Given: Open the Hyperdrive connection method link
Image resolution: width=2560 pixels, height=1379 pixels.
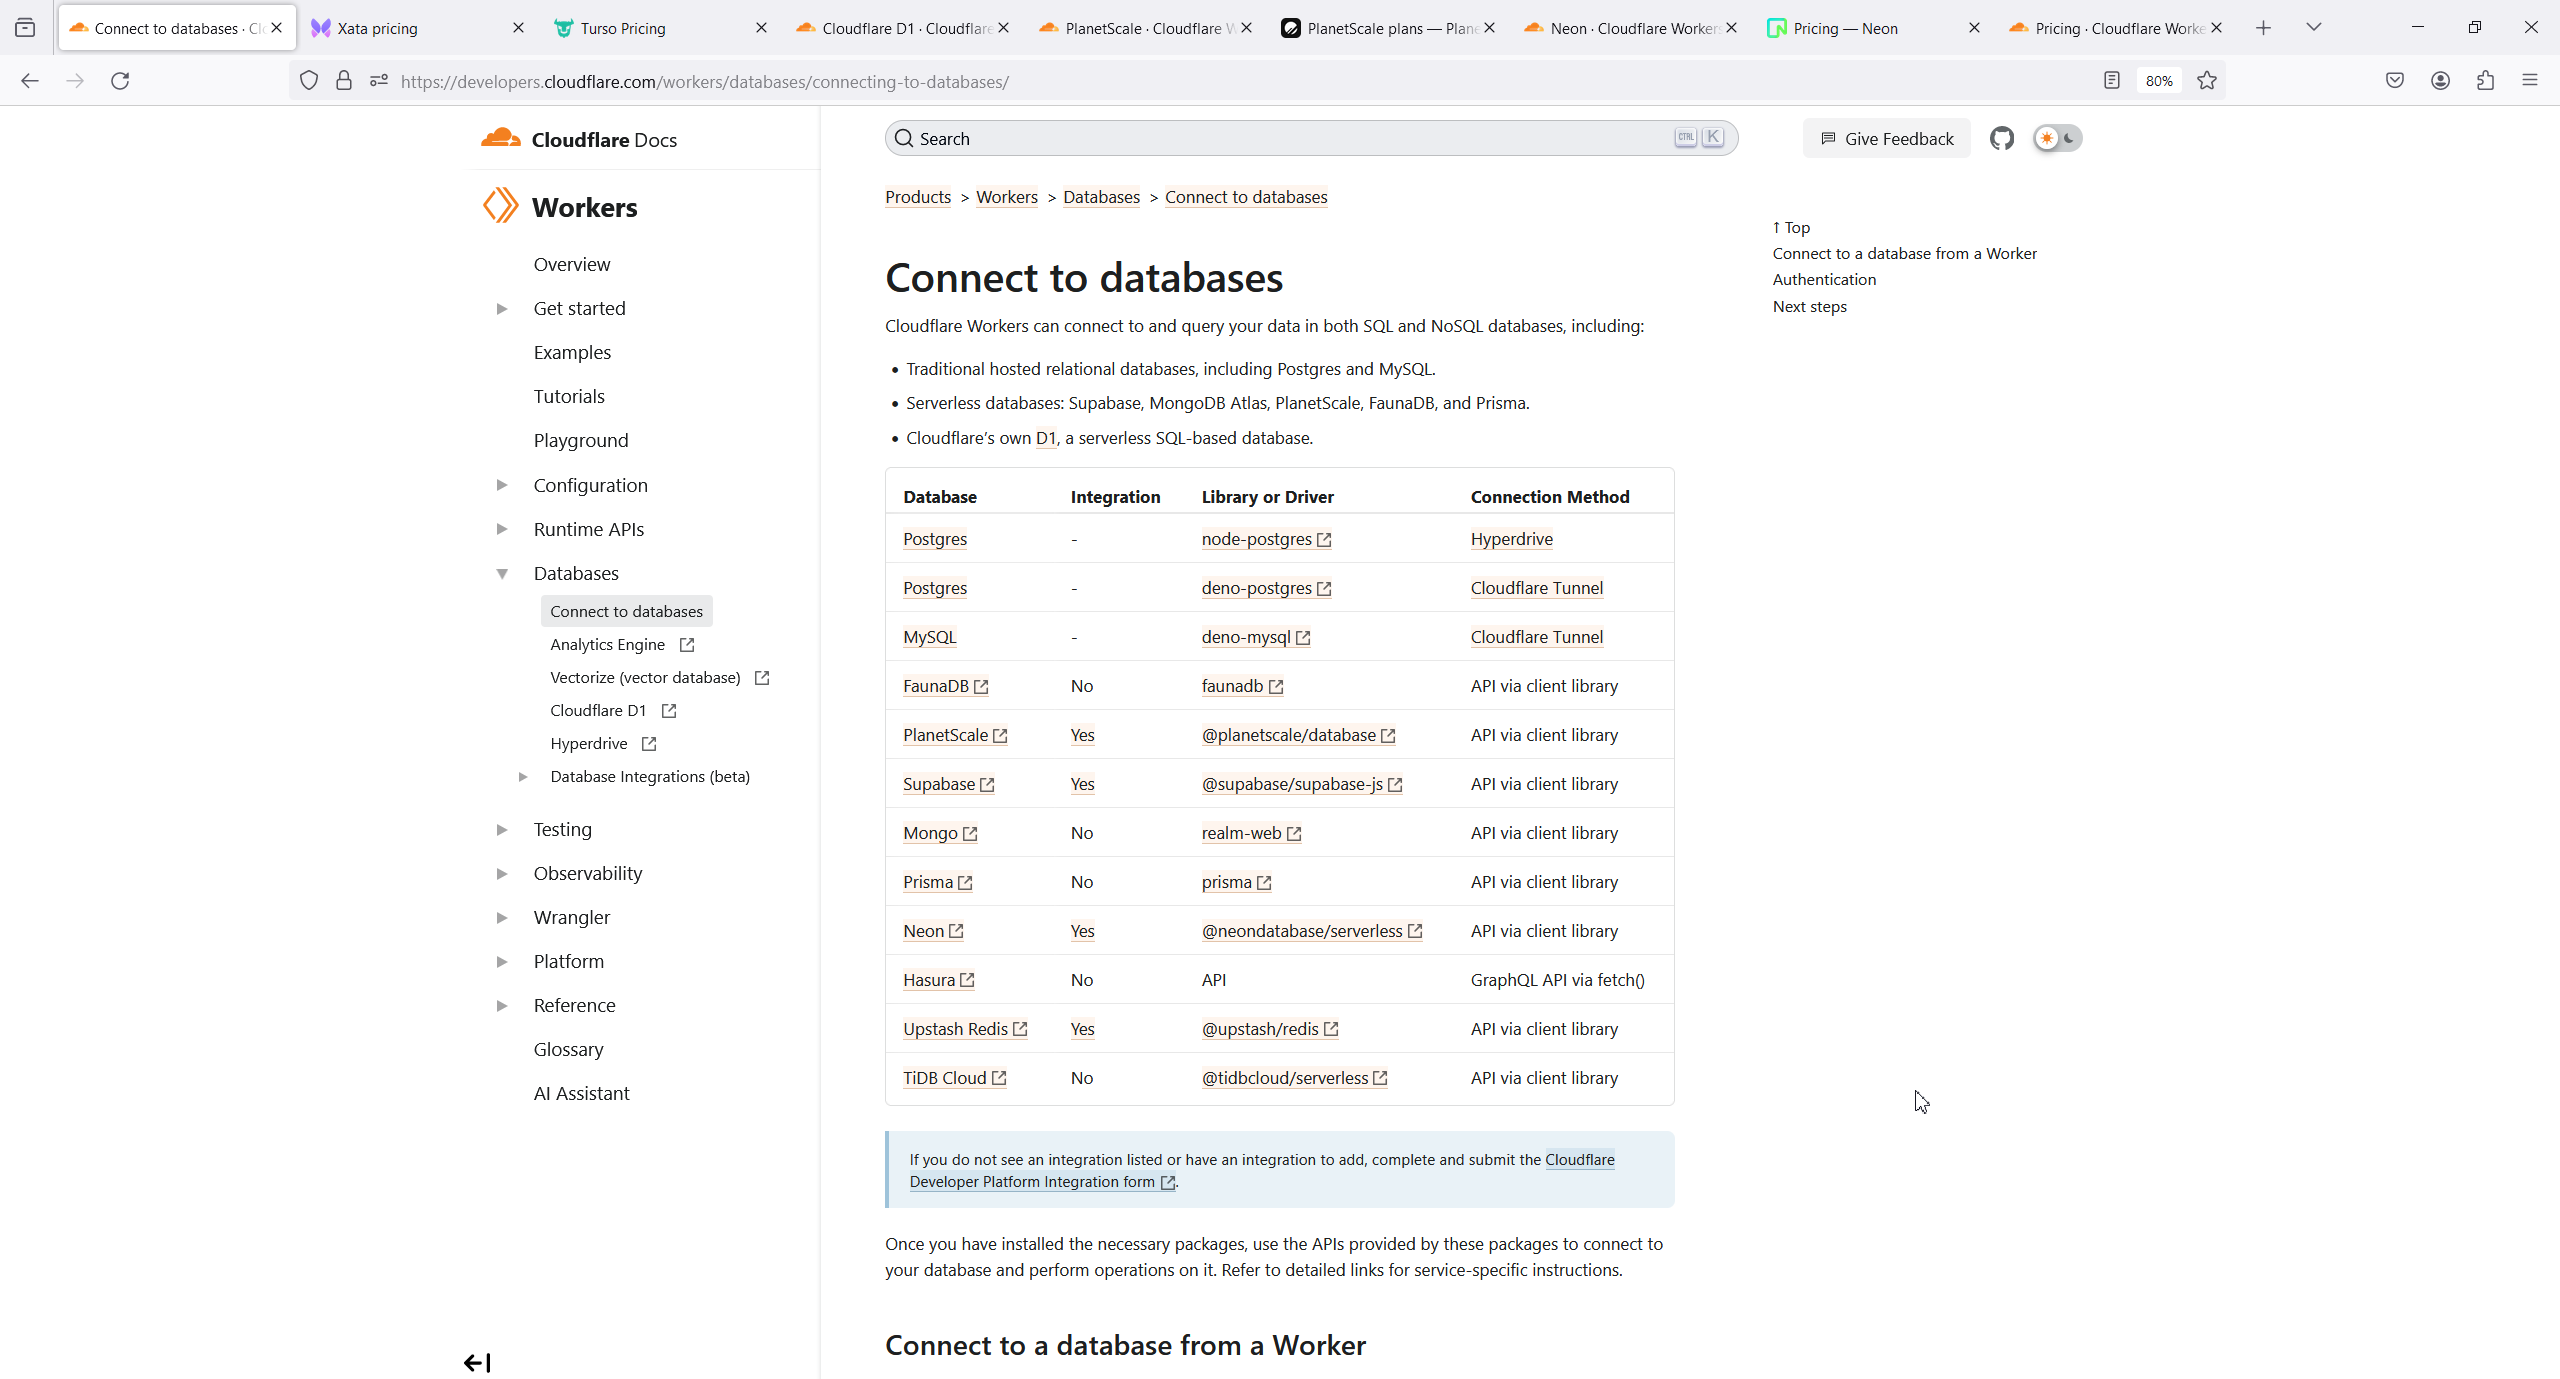Looking at the screenshot, I should click(1511, 539).
